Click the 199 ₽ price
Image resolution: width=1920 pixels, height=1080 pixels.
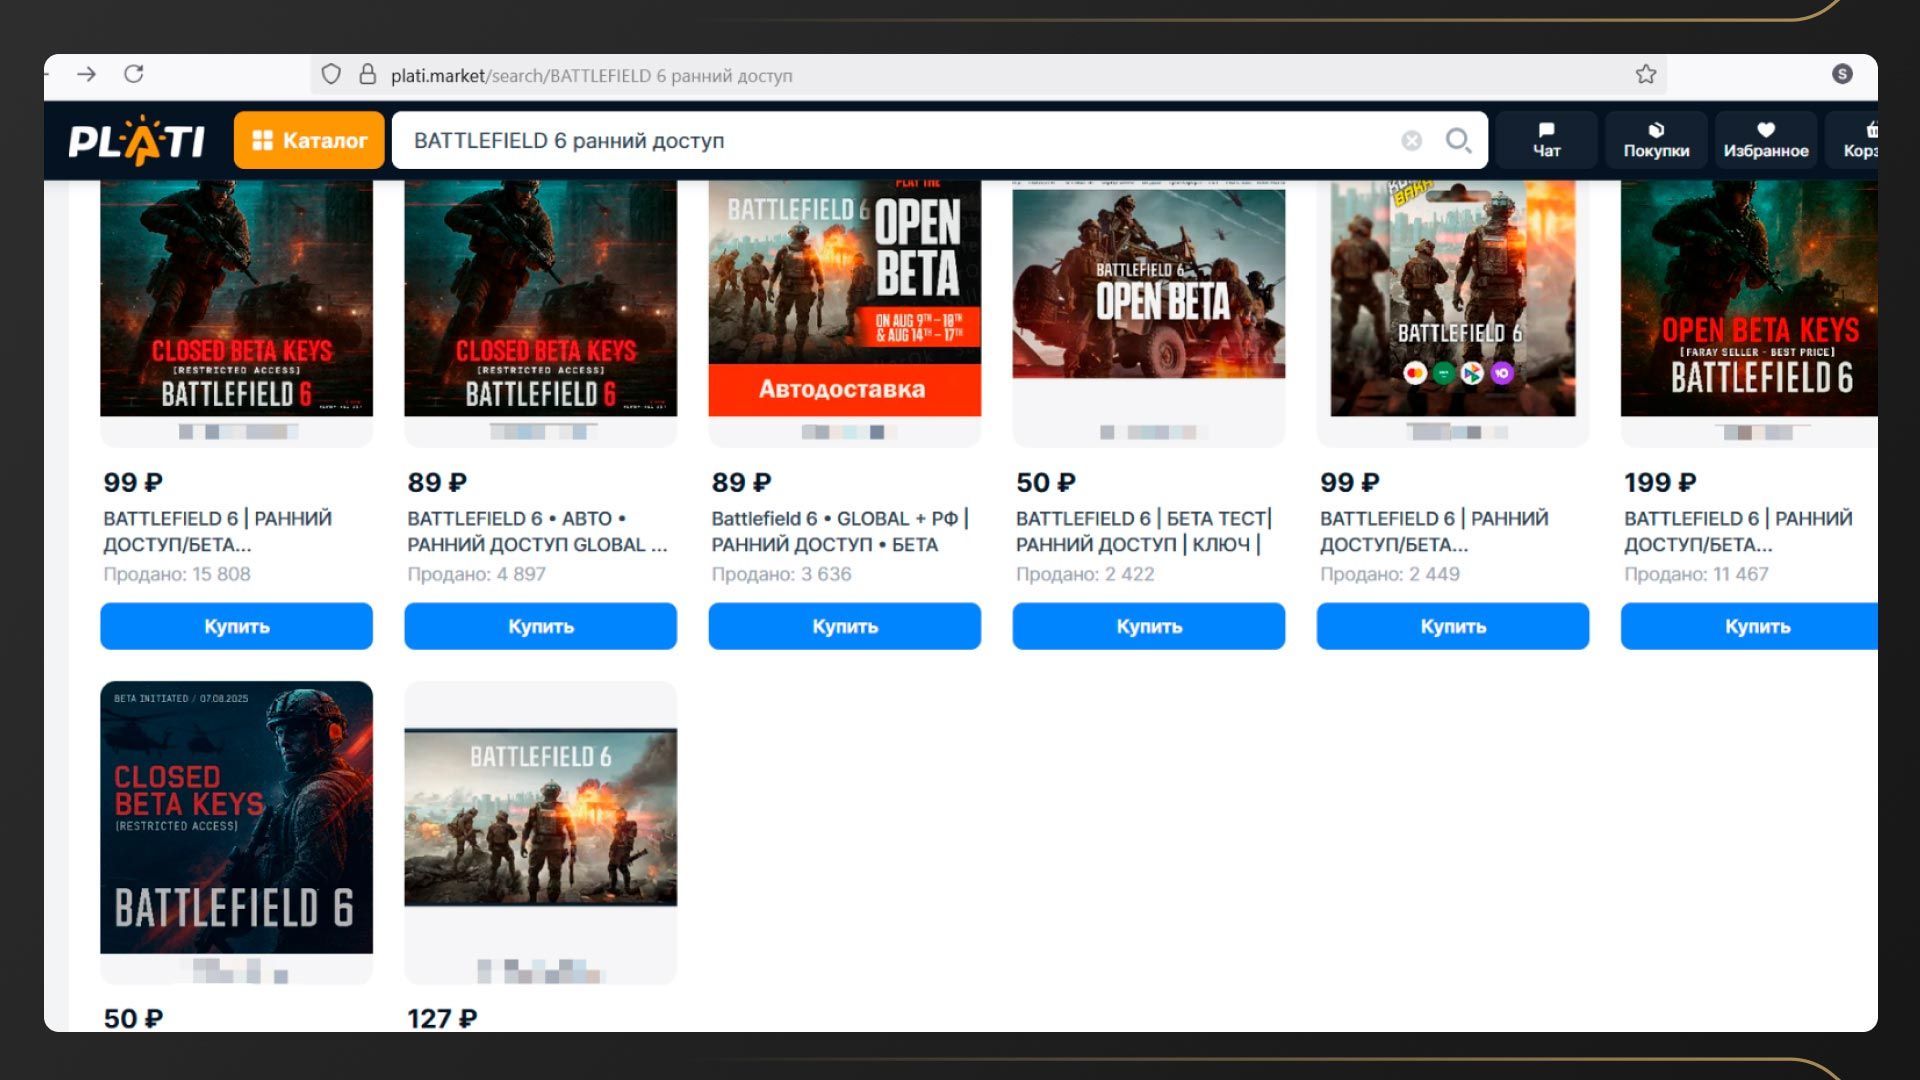pos(1660,482)
